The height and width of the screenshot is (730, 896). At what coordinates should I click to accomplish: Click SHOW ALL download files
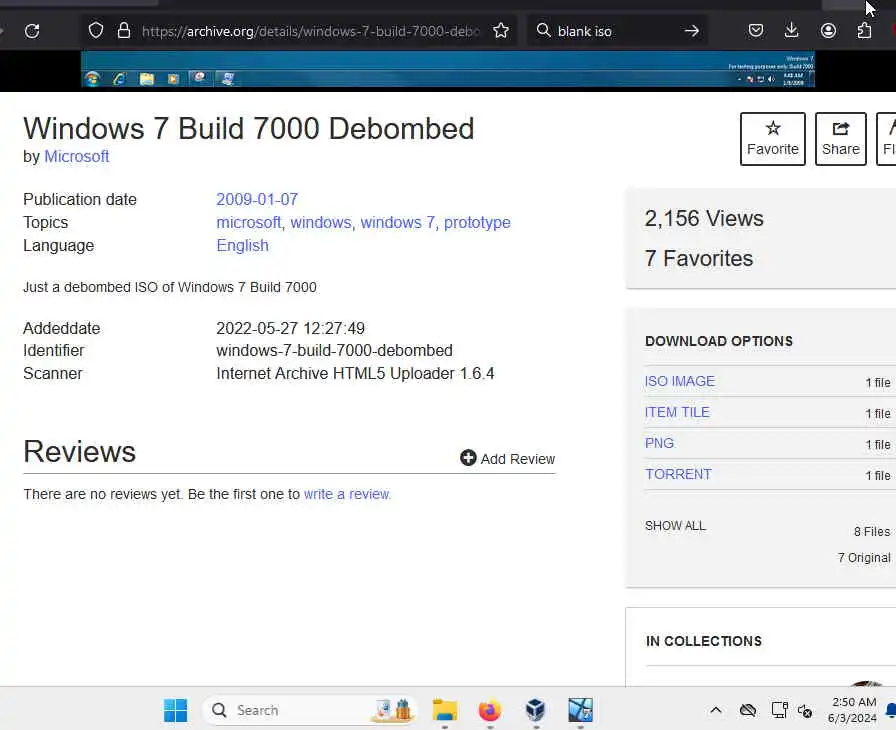point(675,526)
